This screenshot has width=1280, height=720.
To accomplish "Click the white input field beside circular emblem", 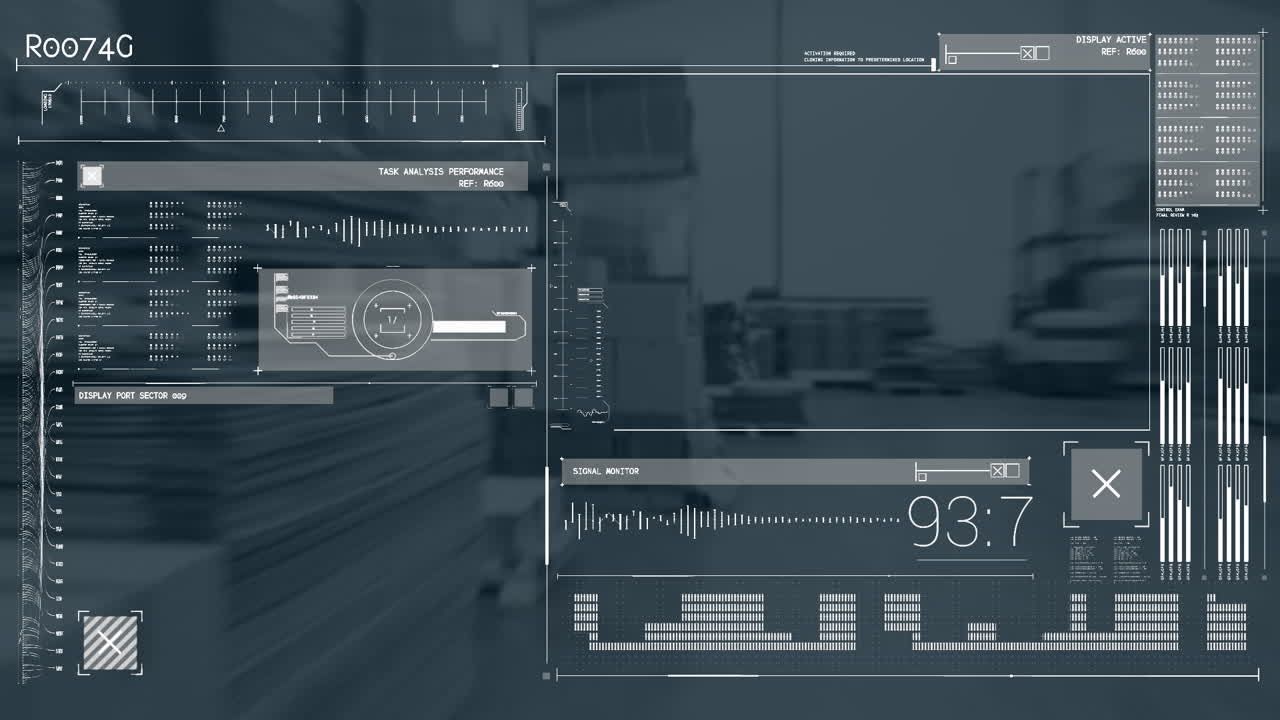I will tap(468, 327).
